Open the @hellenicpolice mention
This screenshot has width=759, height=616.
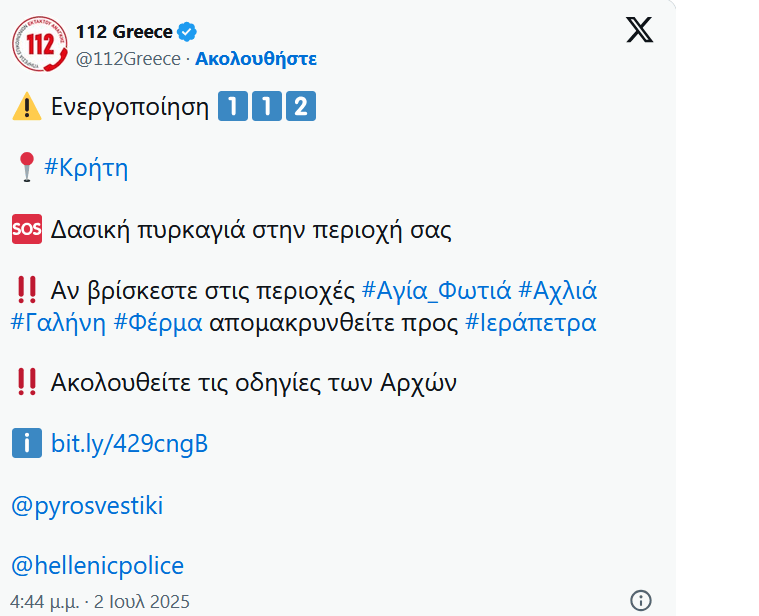point(98,566)
